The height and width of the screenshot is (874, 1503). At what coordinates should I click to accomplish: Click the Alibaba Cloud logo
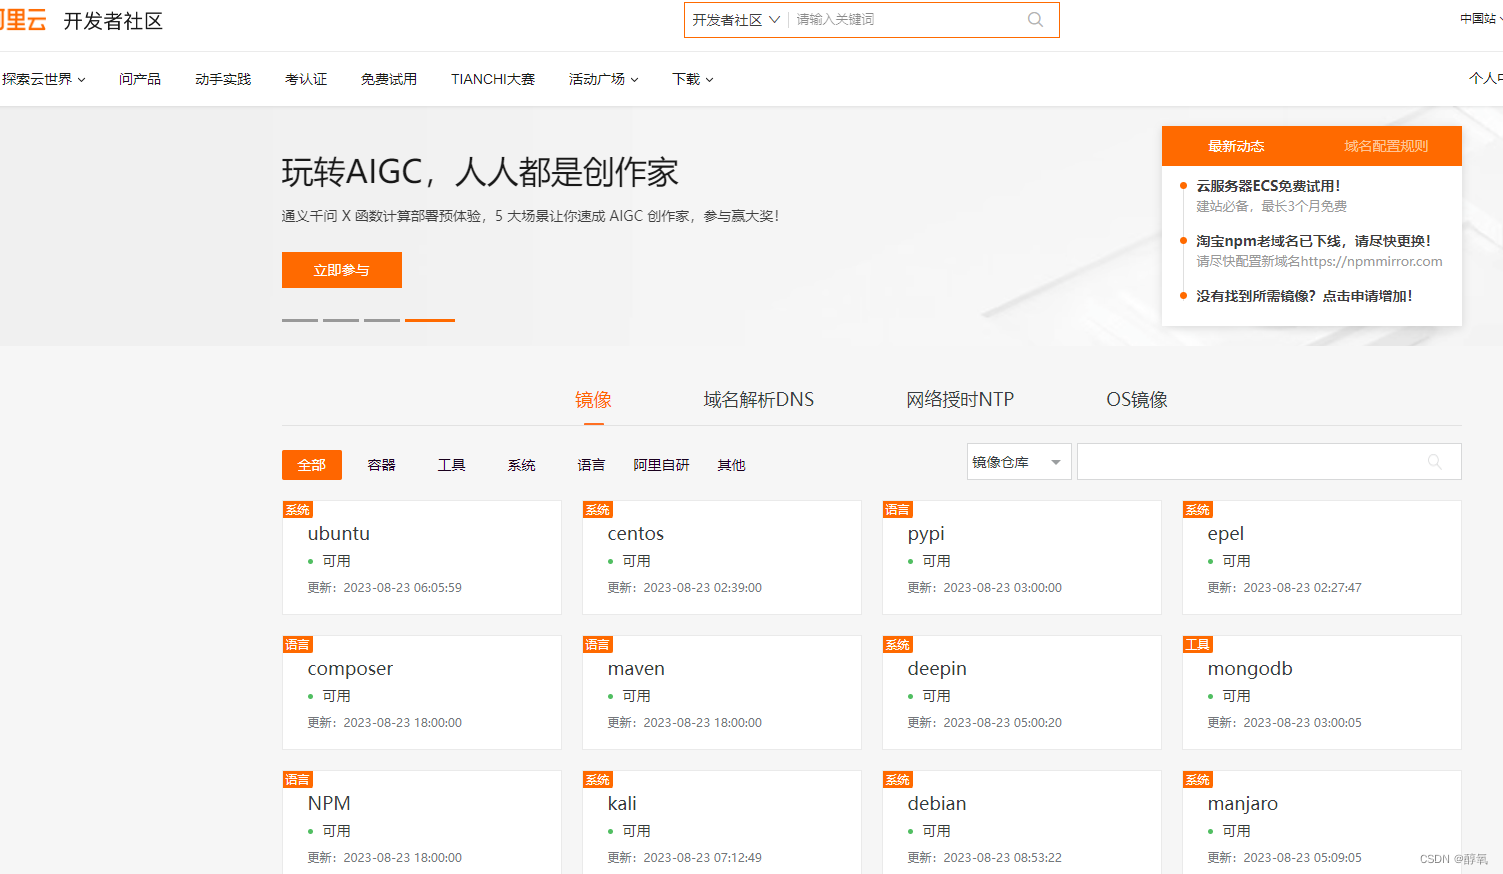point(22,19)
